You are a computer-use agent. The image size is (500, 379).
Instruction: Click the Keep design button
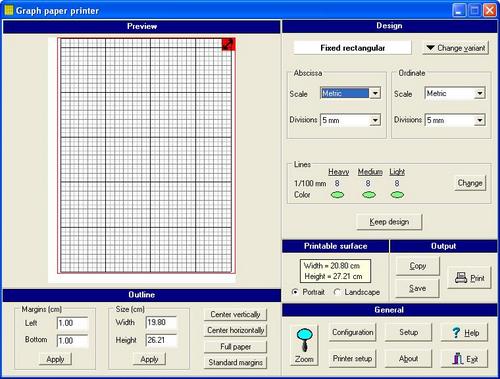click(389, 222)
